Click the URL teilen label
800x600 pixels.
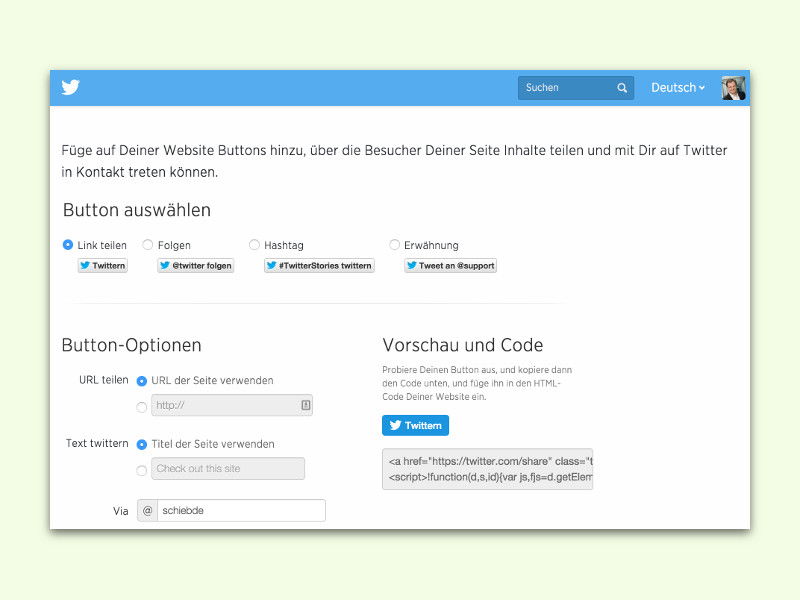coord(104,380)
